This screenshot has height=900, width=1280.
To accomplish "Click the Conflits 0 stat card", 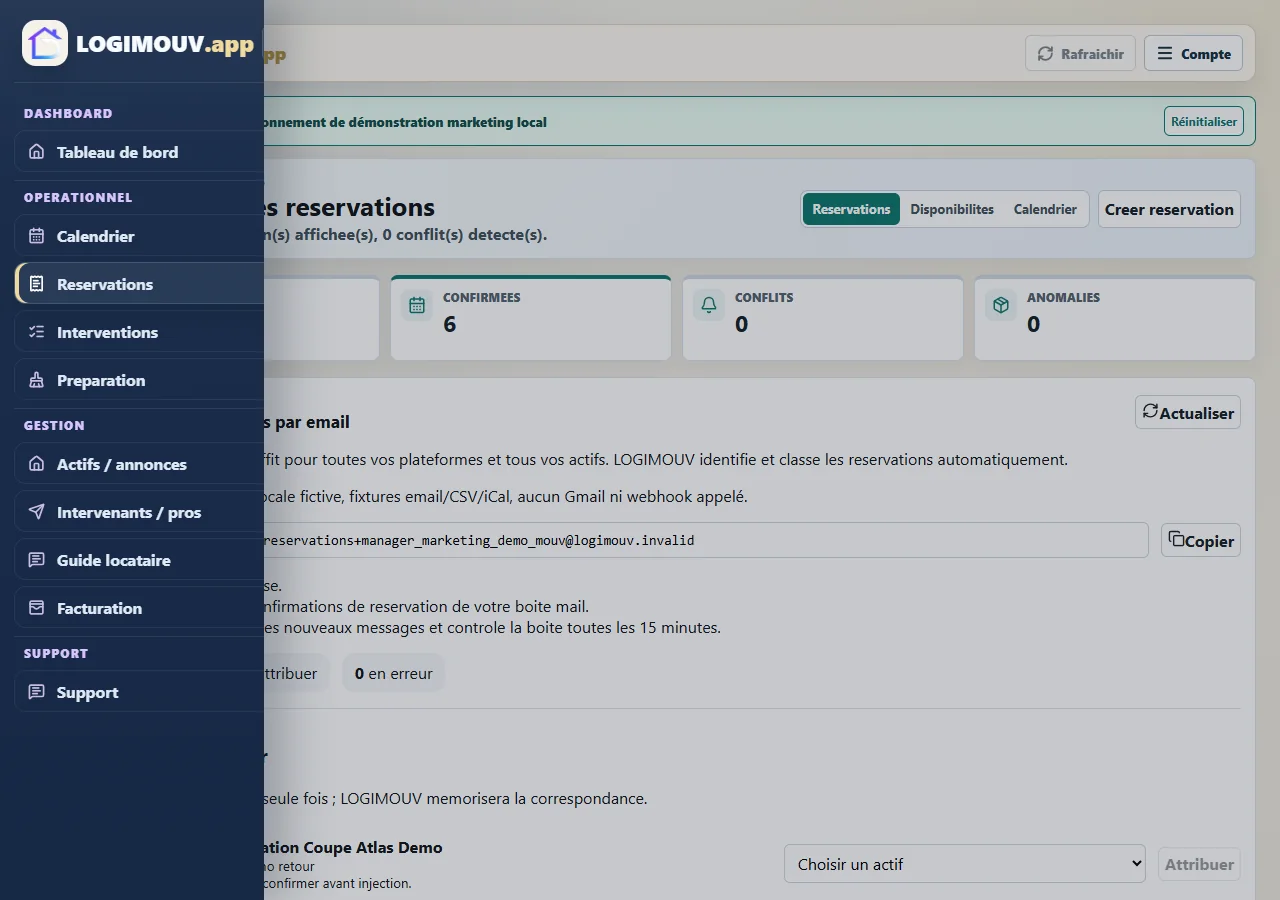I will (x=823, y=318).
